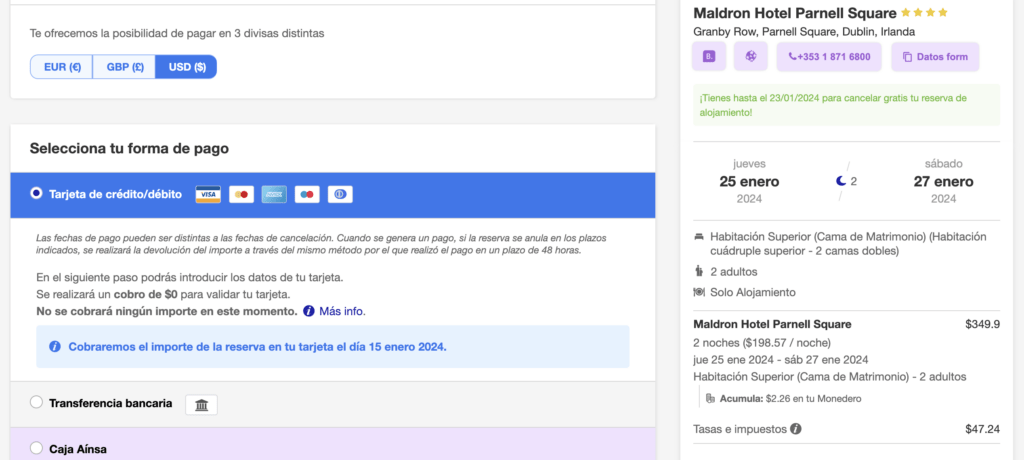1024x460 pixels.
Task: Select EUR (€) currency option
Action: click(x=61, y=67)
